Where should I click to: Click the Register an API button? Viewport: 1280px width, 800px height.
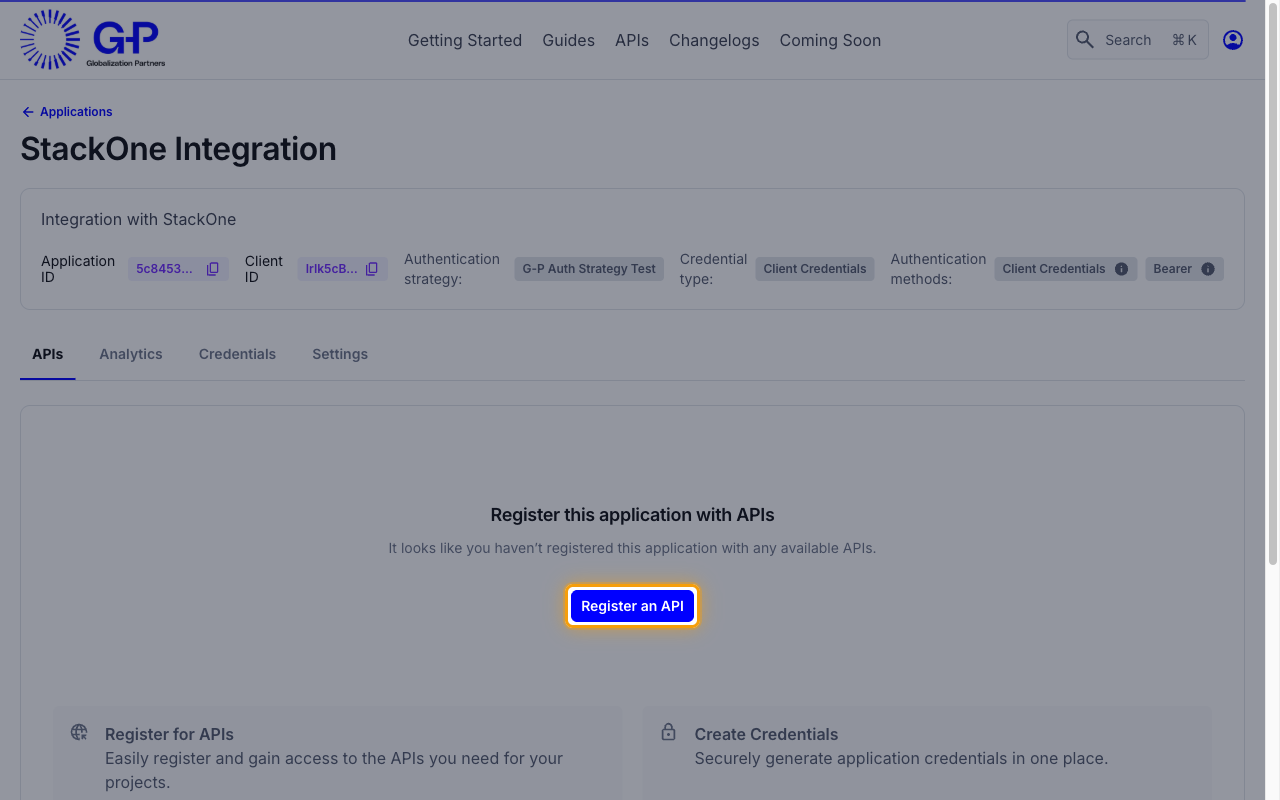[x=632, y=606]
